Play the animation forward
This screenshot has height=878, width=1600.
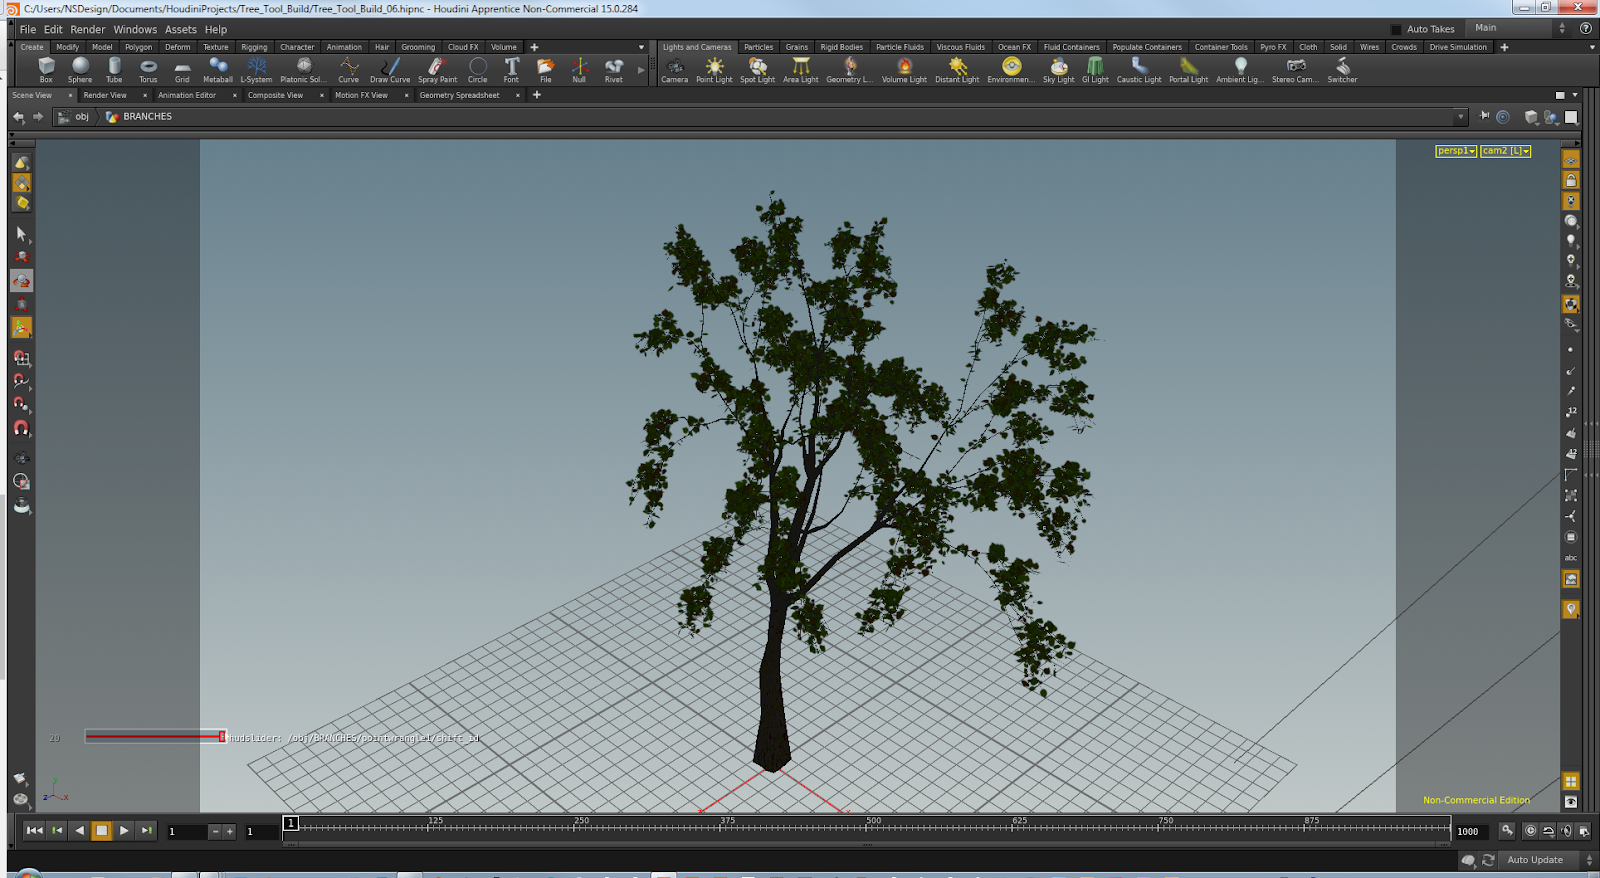pyautogui.click(x=124, y=830)
